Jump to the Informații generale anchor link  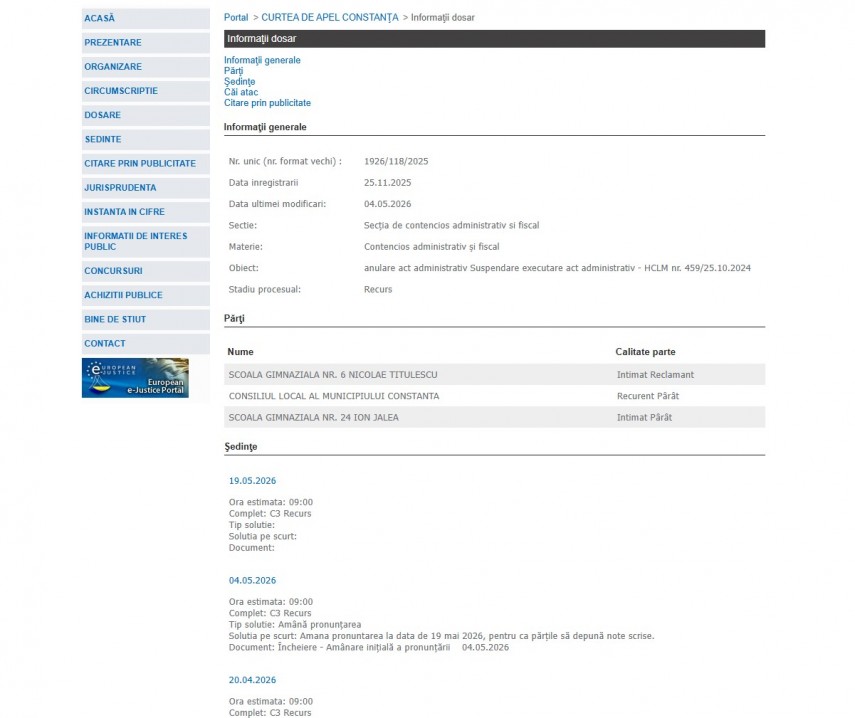coord(262,60)
